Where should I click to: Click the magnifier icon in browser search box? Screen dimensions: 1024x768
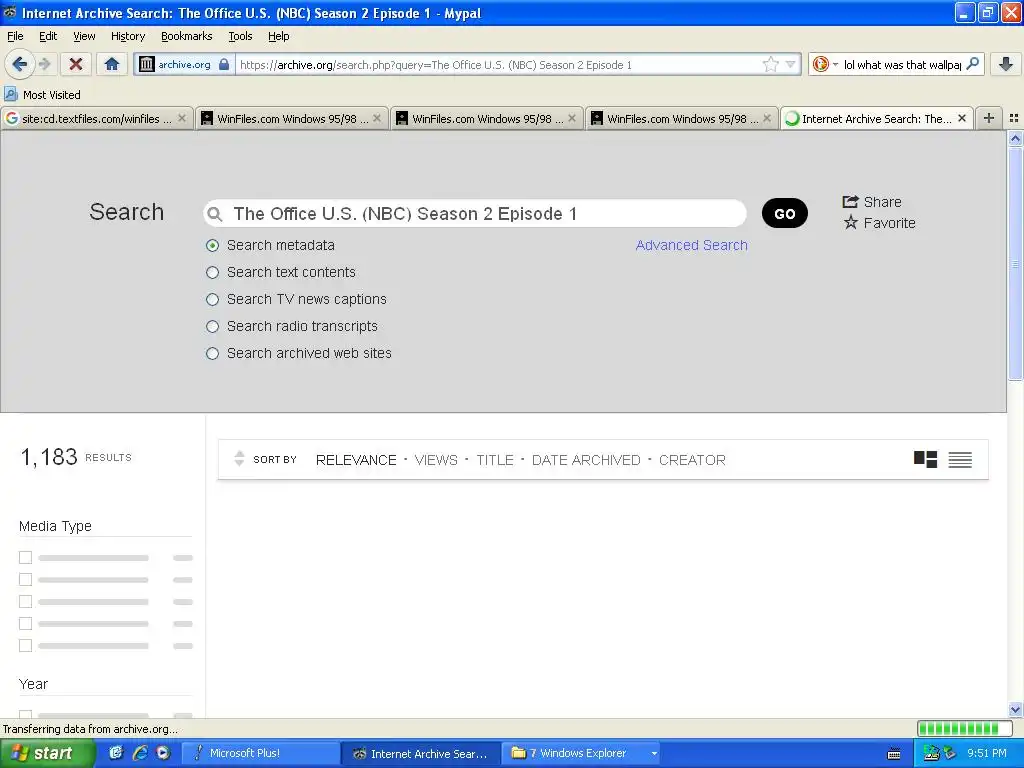[972, 64]
